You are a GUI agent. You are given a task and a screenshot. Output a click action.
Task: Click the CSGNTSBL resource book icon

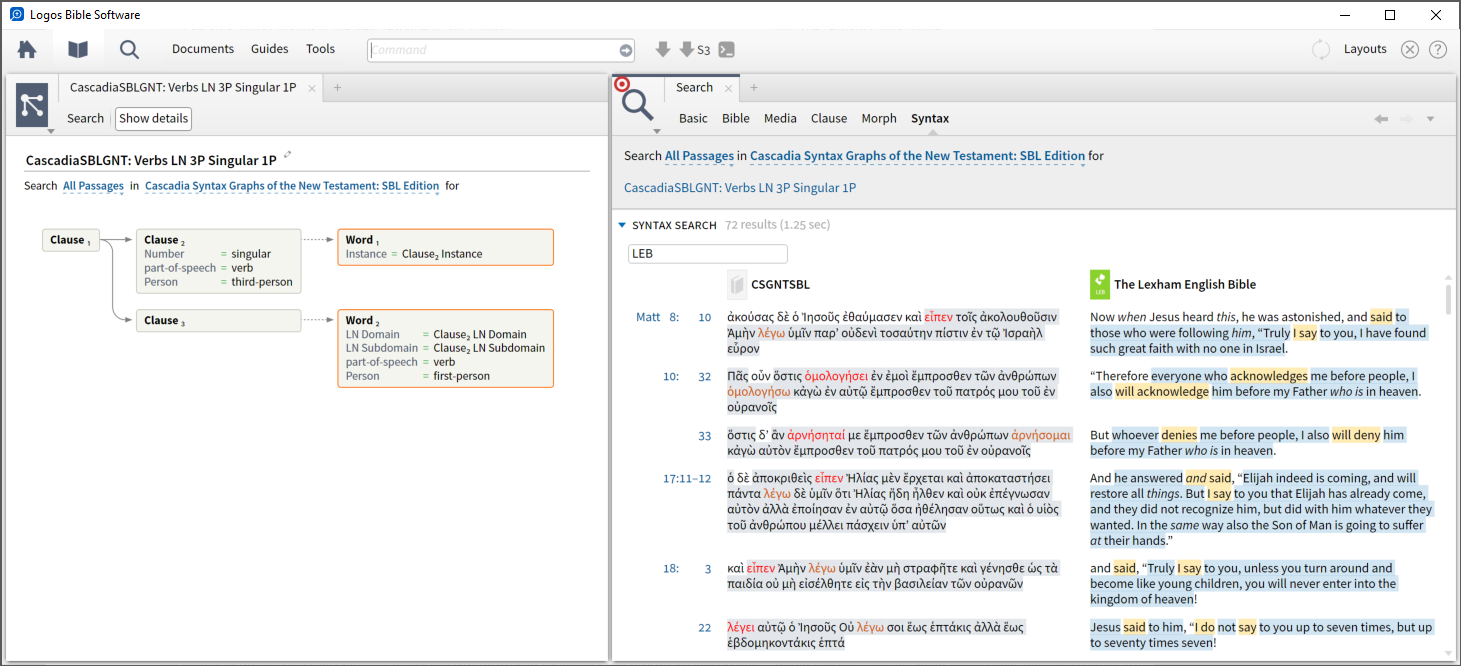pyautogui.click(x=737, y=283)
